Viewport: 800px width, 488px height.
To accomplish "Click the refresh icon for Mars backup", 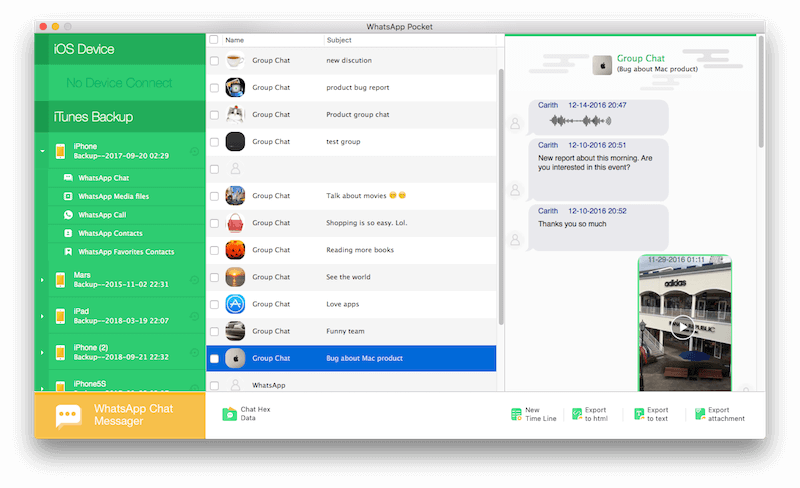I will 194,280.
